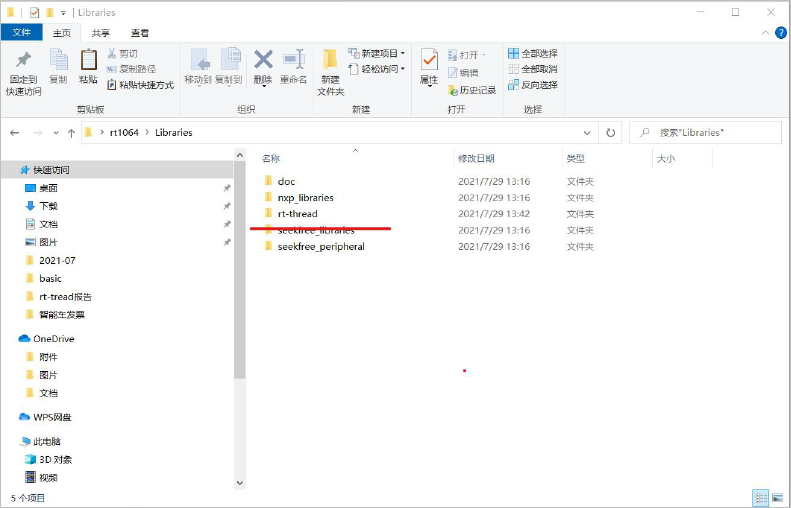Expand the Open (打开) dropdown

[467, 54]
